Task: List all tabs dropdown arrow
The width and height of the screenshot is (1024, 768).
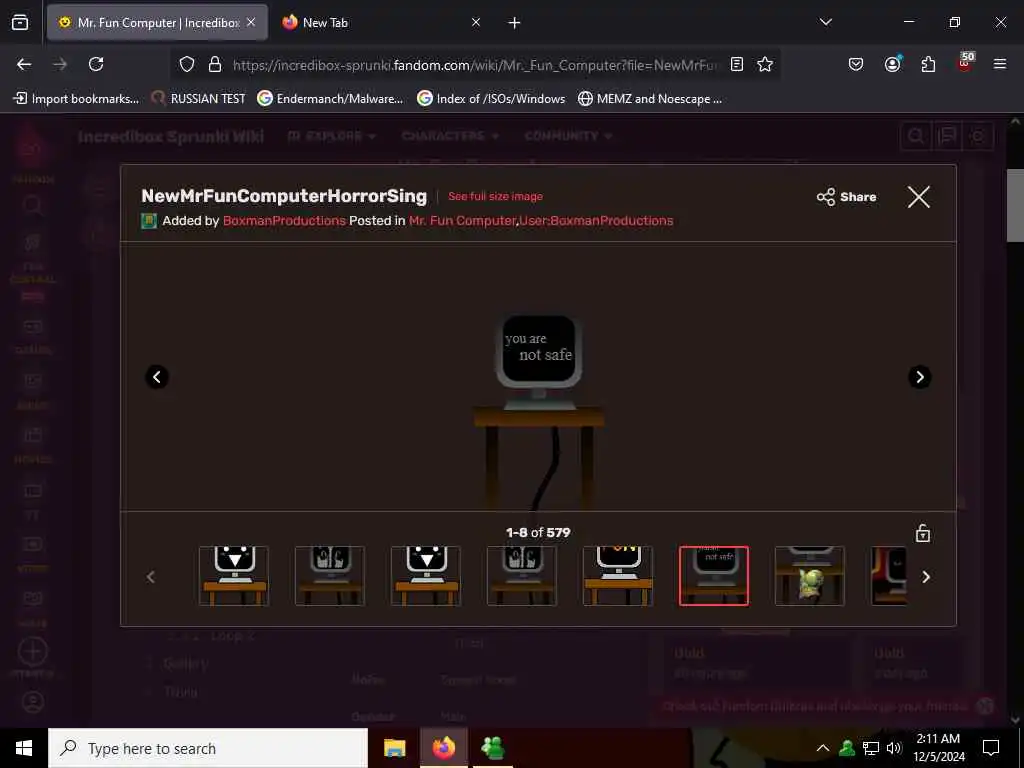Action: (825, 22)
